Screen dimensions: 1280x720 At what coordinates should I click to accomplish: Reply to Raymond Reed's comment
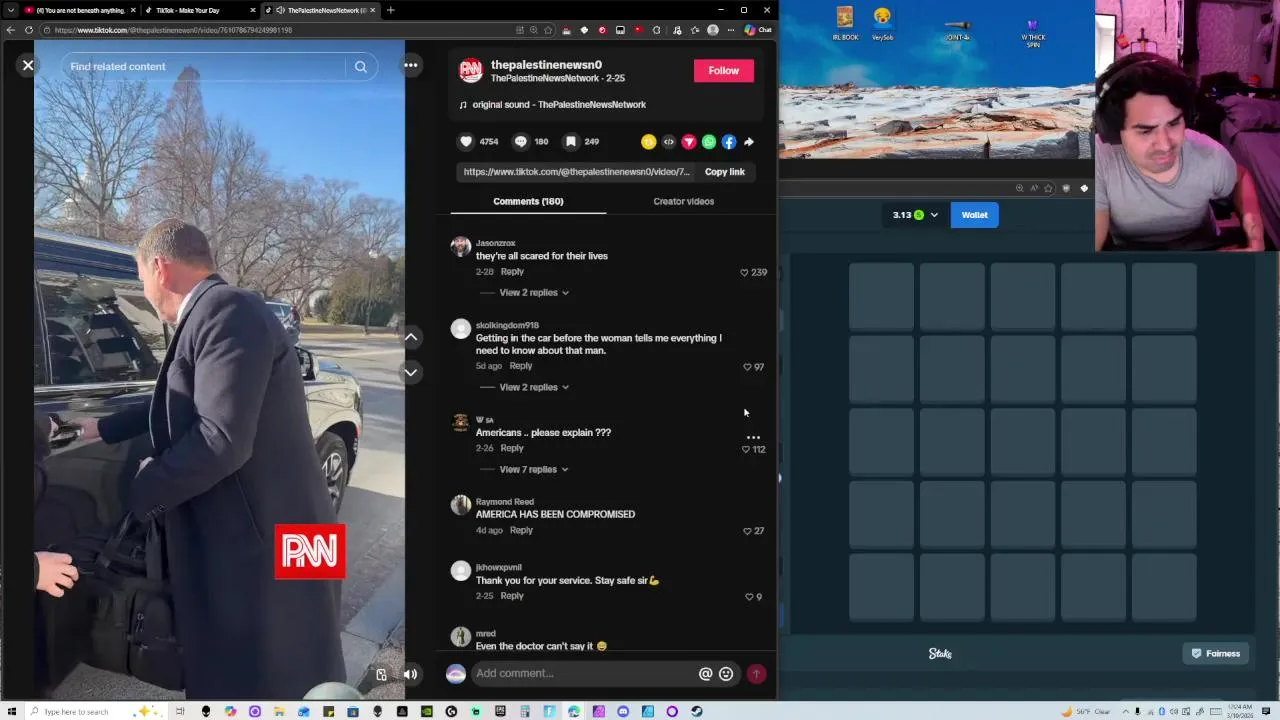click(x=521, y=530)
